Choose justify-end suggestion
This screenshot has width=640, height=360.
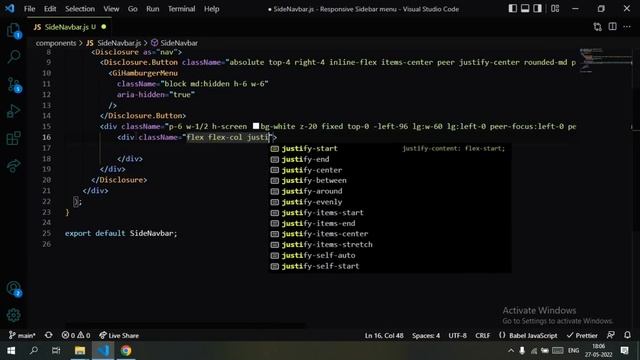pyautogui.click(x=390, y=159)
